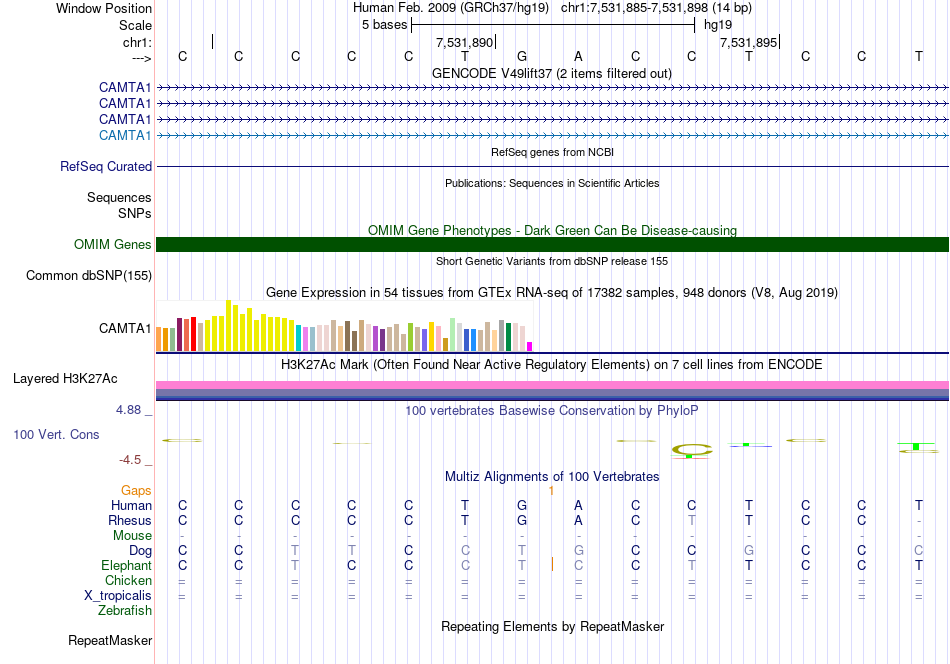Viewport: 950px width, 664px height.
Task: Click the G base in the reference sequence
Action: [522, 56]
